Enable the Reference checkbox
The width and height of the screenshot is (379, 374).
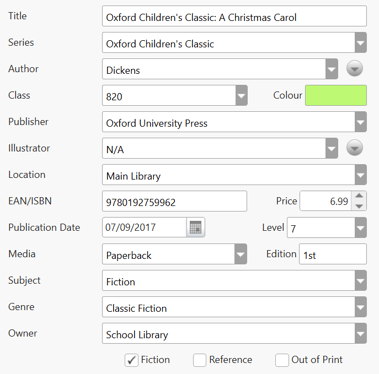click(200, 360)
